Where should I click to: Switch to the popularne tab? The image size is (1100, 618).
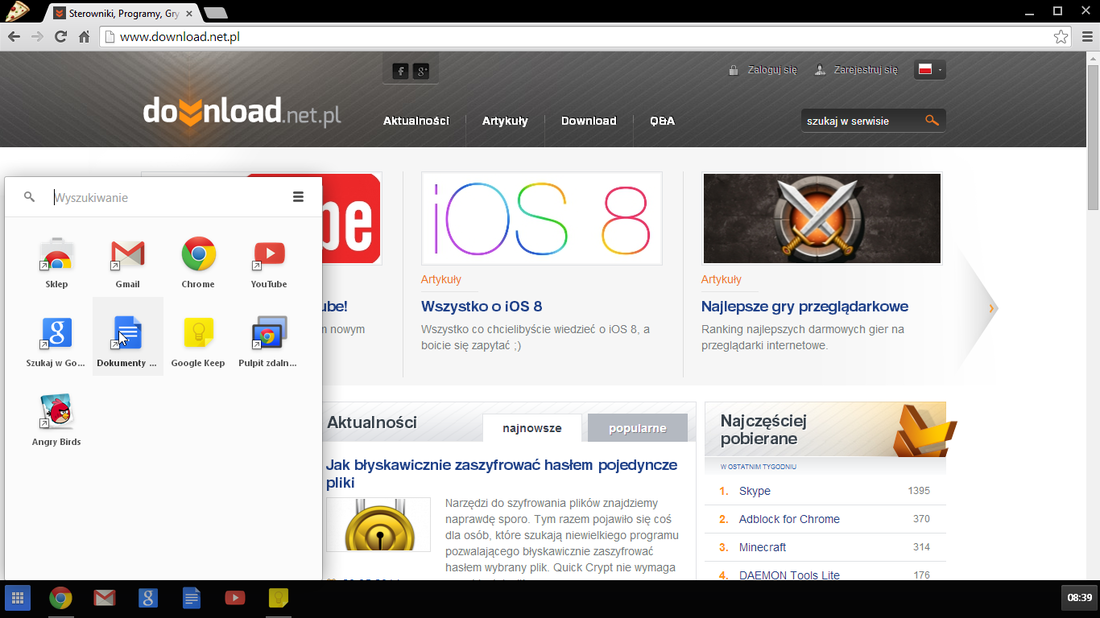click(638, 428)
